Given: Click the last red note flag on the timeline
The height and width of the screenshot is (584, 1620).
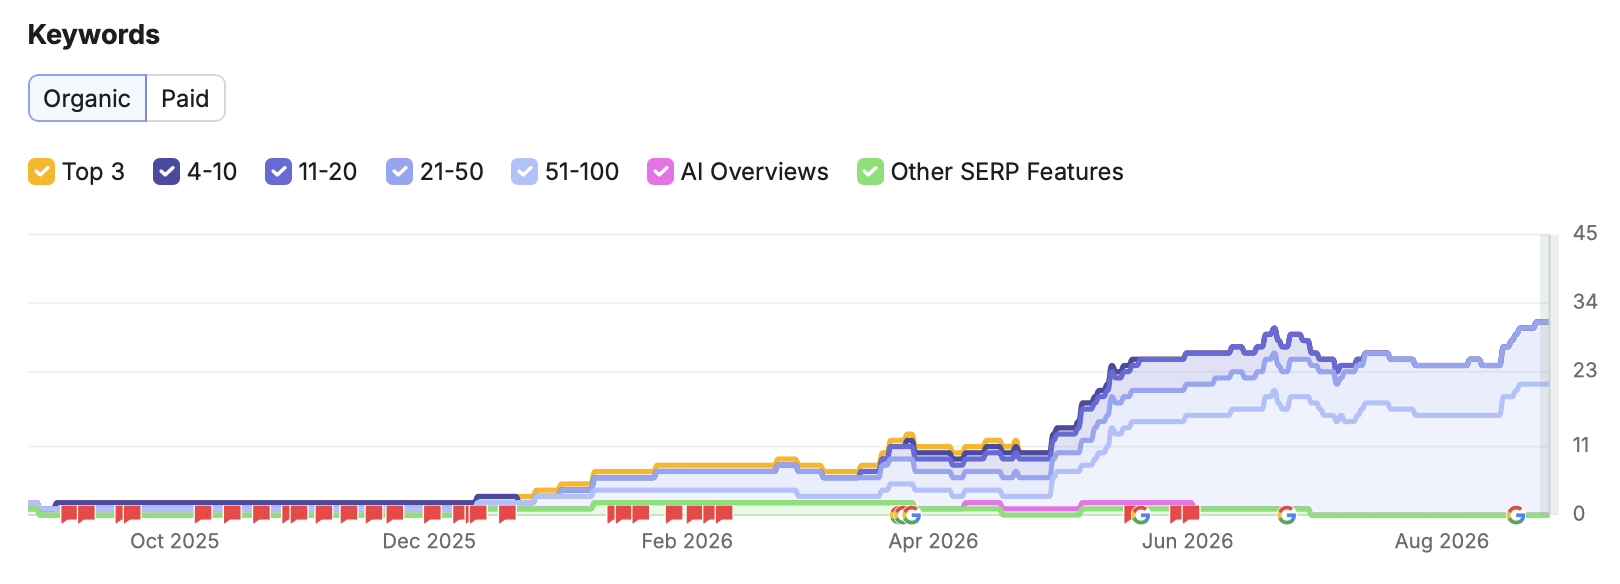Looking at the screenshot, I should tap(1191, 514).
